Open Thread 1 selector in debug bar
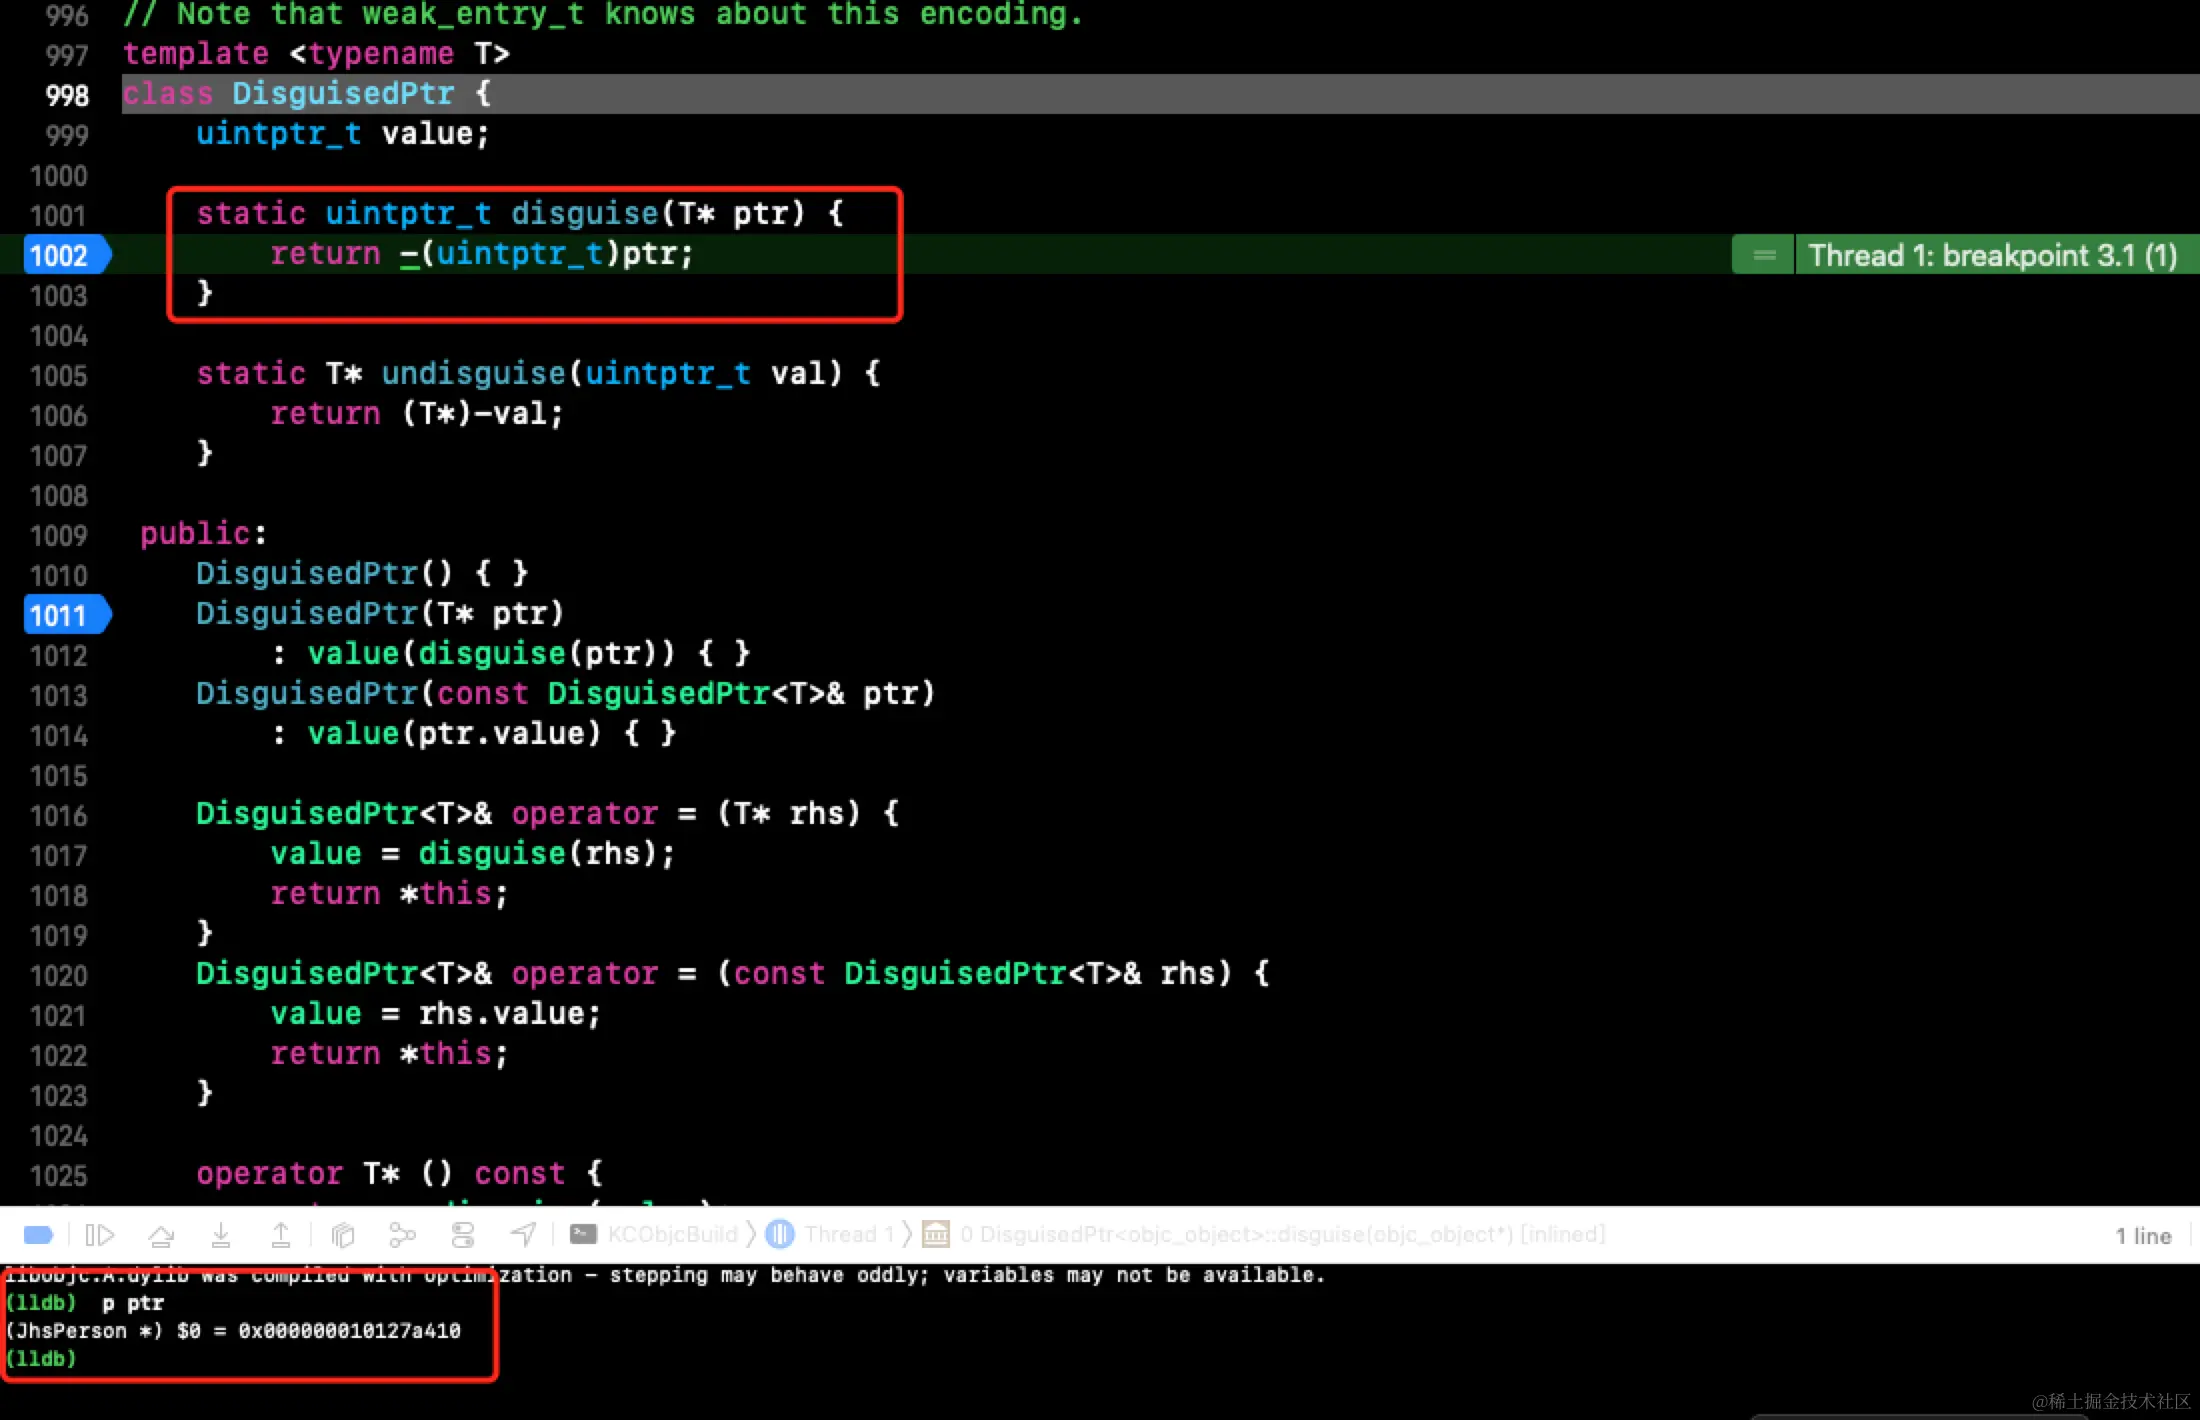The height and width of the screenshot is (1420, 2200). point(848,1235)
